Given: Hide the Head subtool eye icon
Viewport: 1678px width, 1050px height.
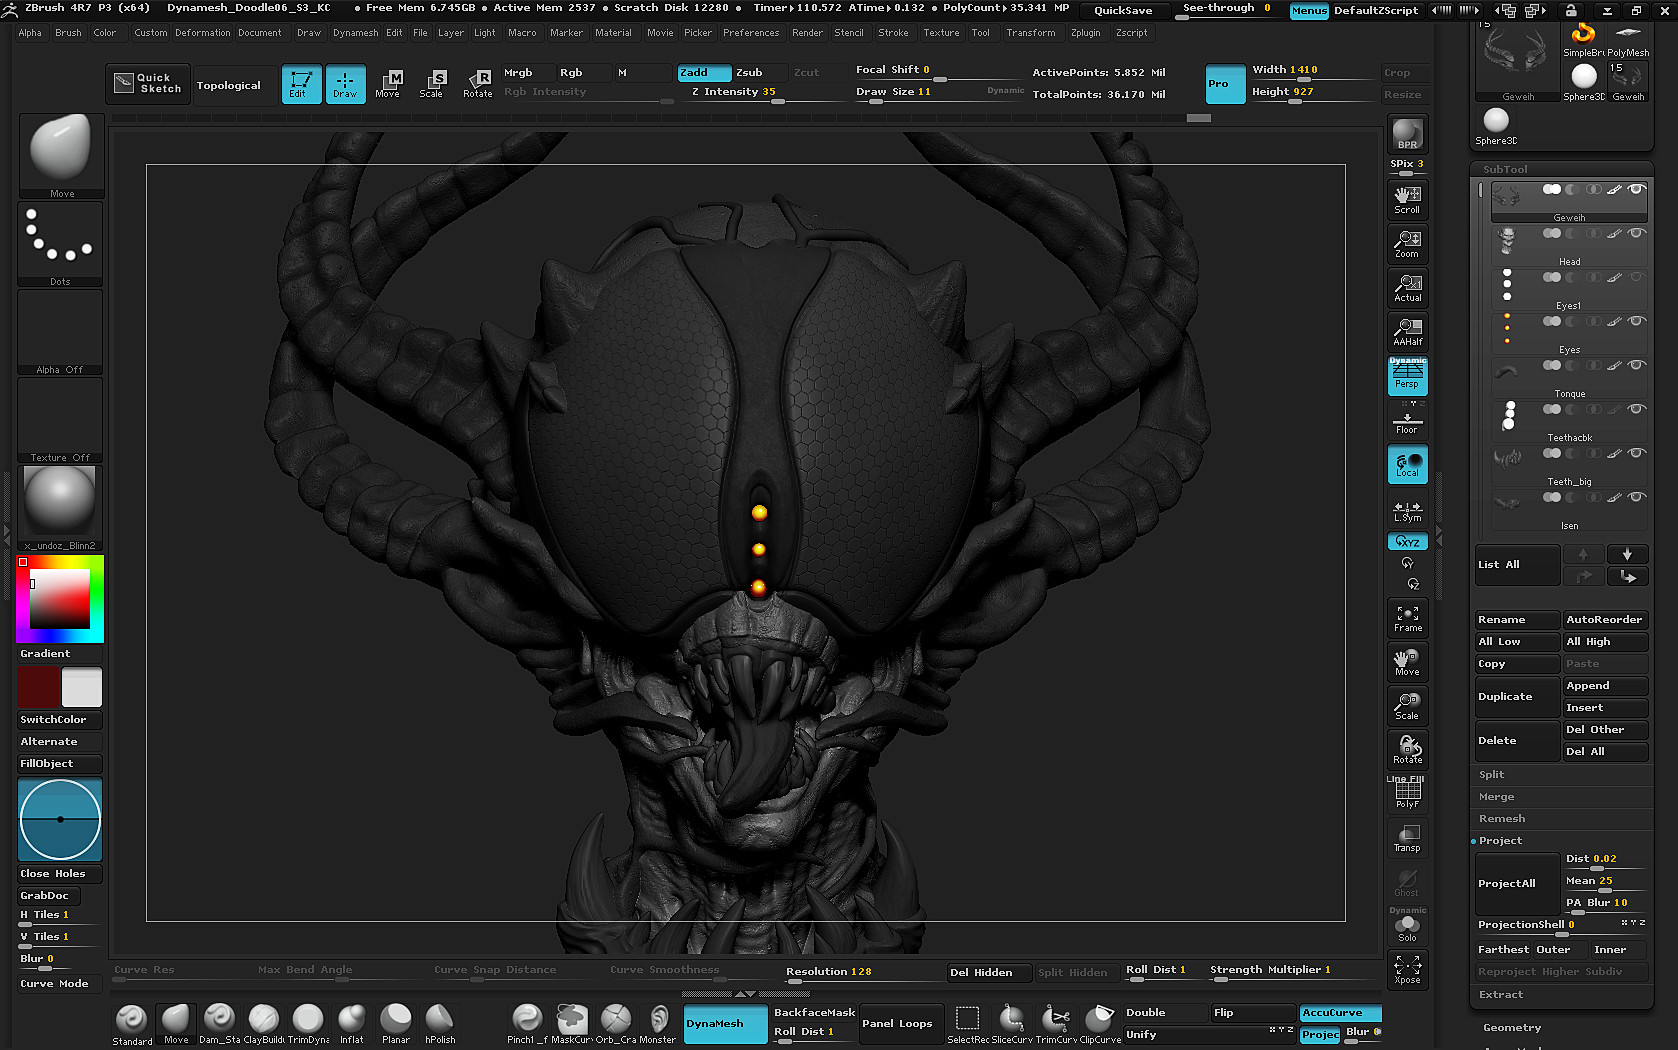Looking at the screenshot, I should pyautogui.click(x=1636, y=233).
